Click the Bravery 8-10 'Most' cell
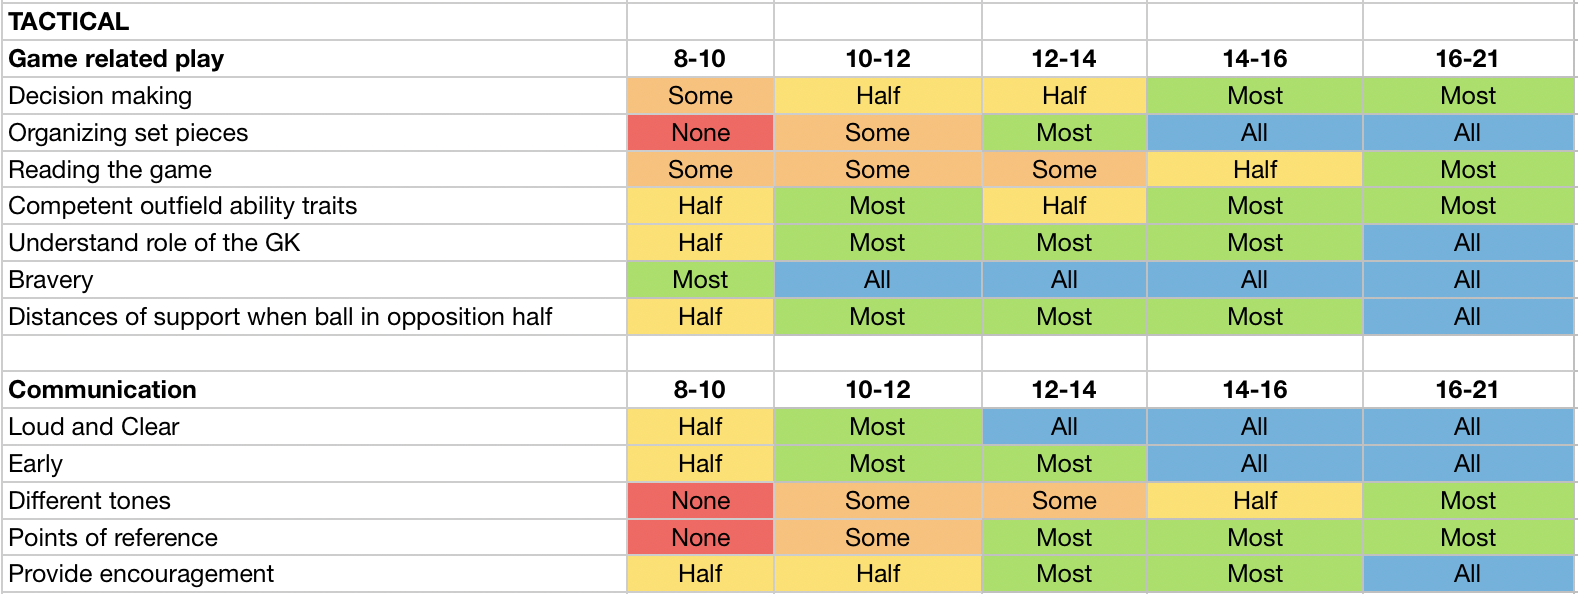 coord(700,280)
